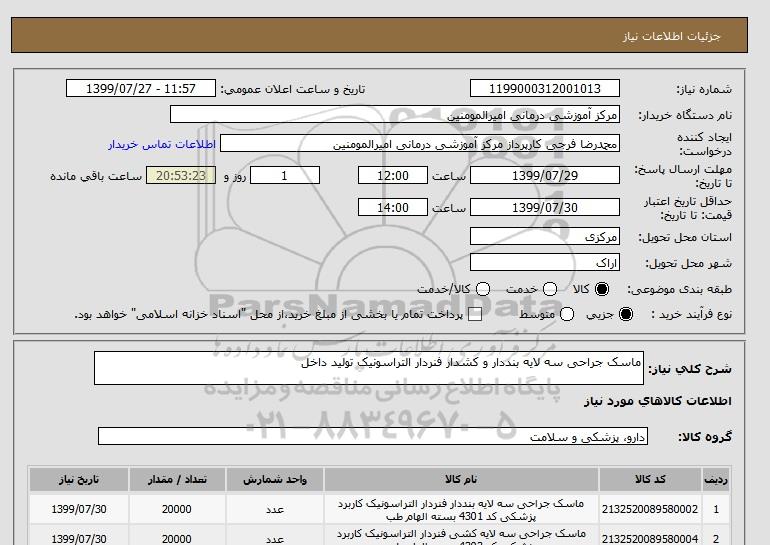Click the need number field 1199000312001013
Screen dimensions: 770x545
(545, 88)
